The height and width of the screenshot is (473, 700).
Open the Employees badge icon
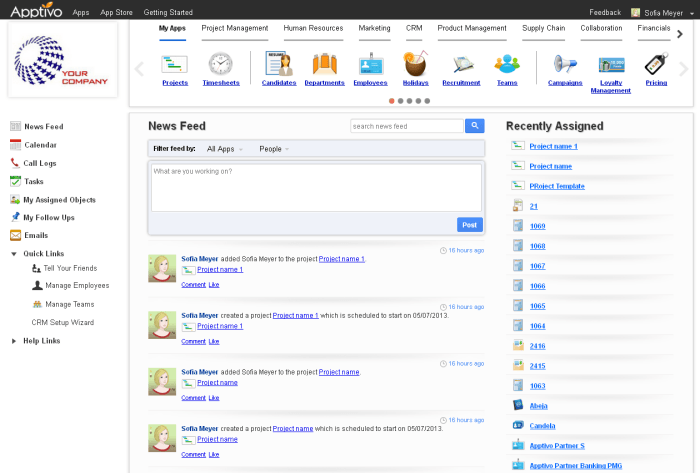[x=371, y=64]
